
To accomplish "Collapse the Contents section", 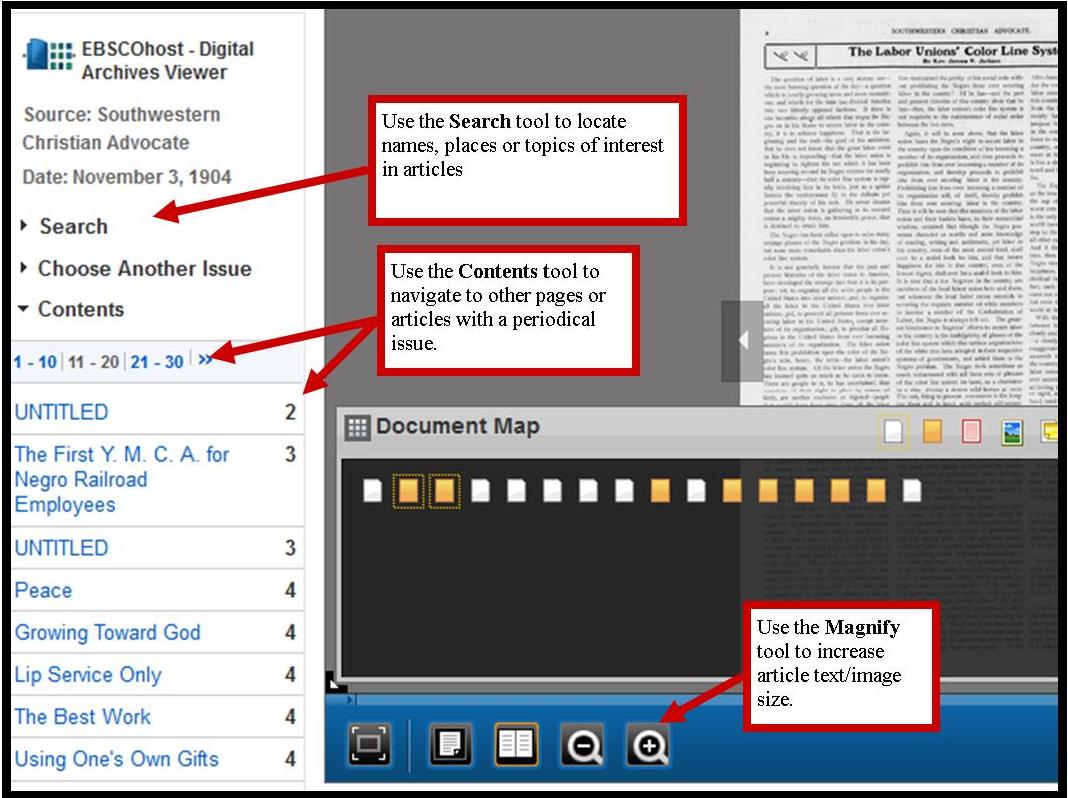I will (x=72, y=309).
